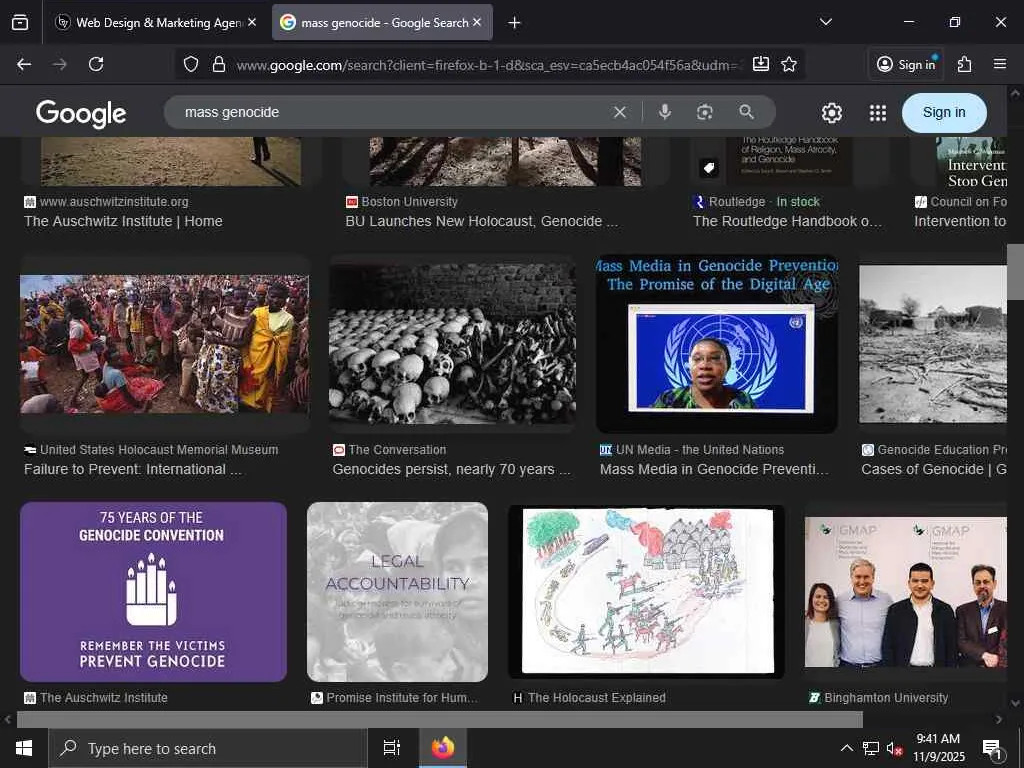The height and width of the screenshot is (768, 1024).
Task: Open the Holocaust Memorial Museum crowd photo thumbnail
Action: (165, 344)
